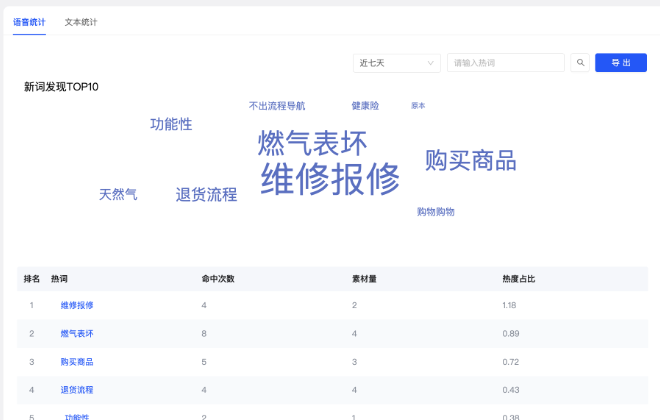Image resolution: width=660 pixels, height=420 pixels.
Task: Open the 购买商品 link in table row 3
Action: pyautogui.click(x=77, y=361)
